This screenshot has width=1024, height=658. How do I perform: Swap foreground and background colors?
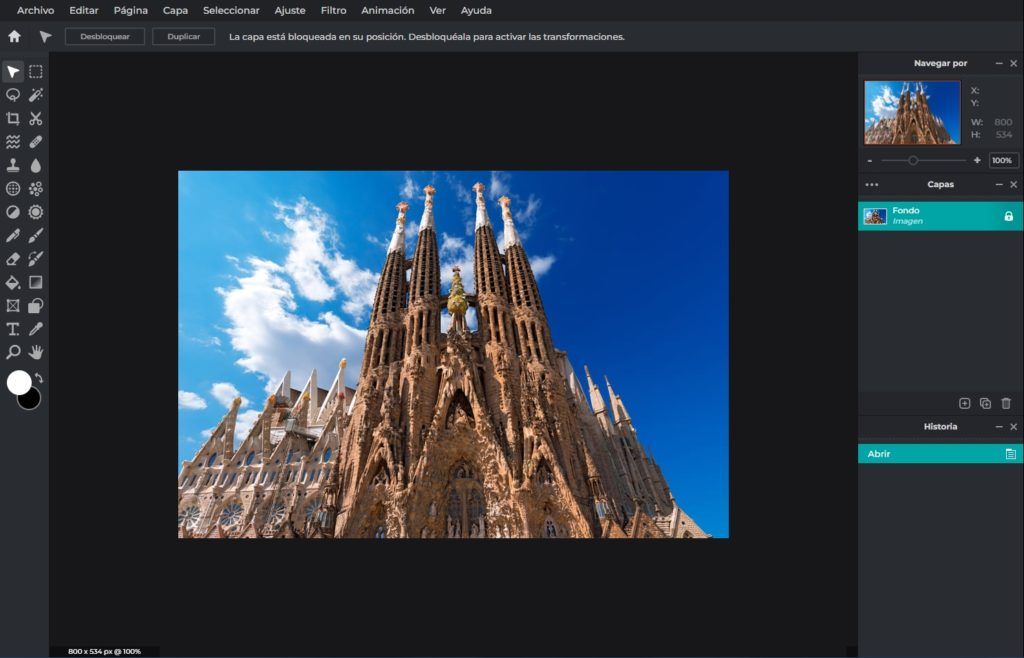[39, 377]
